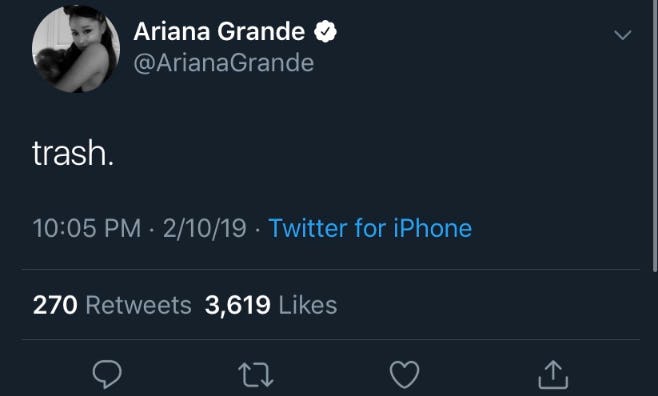
Task: Click the Retweets label
Action: point(138,305)
